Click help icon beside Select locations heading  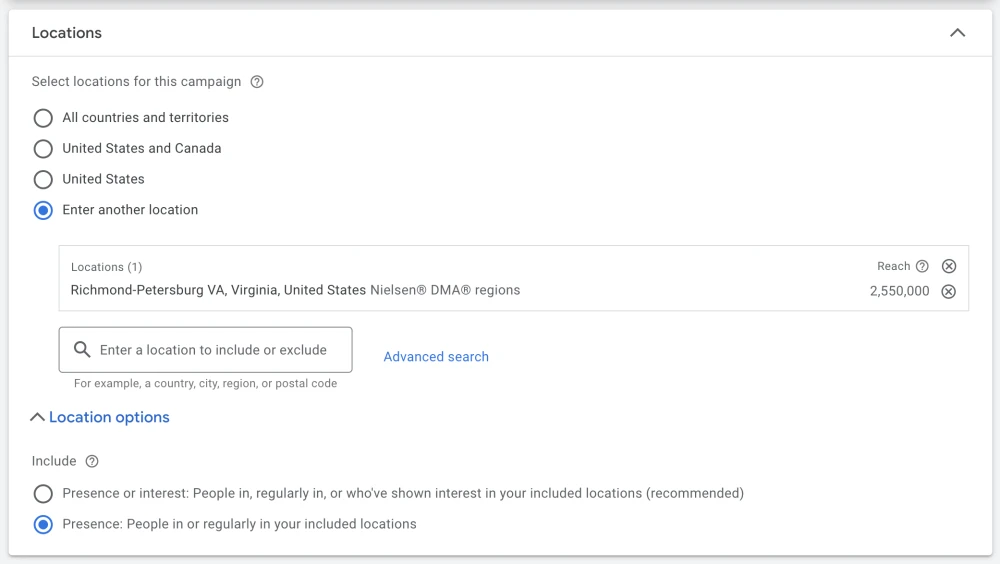pos(257,82)
